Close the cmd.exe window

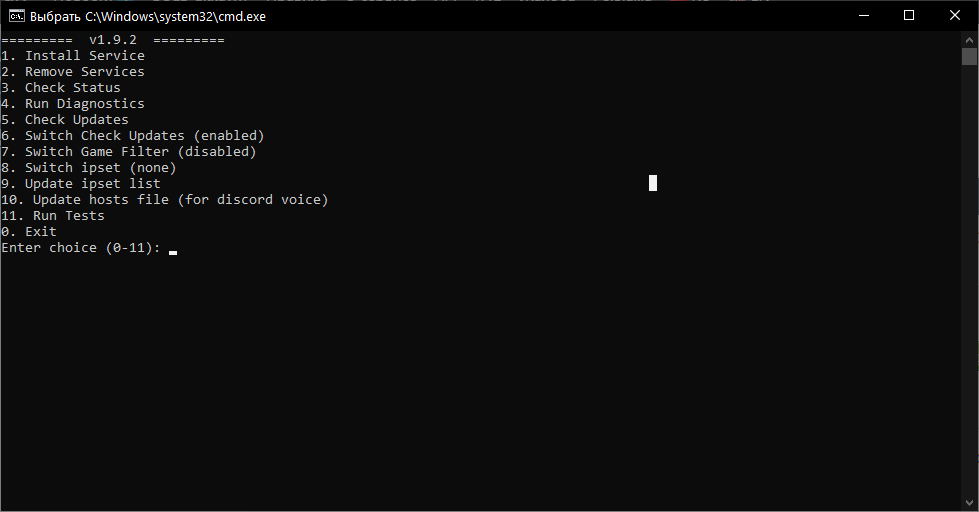click(x=955, y=15)
